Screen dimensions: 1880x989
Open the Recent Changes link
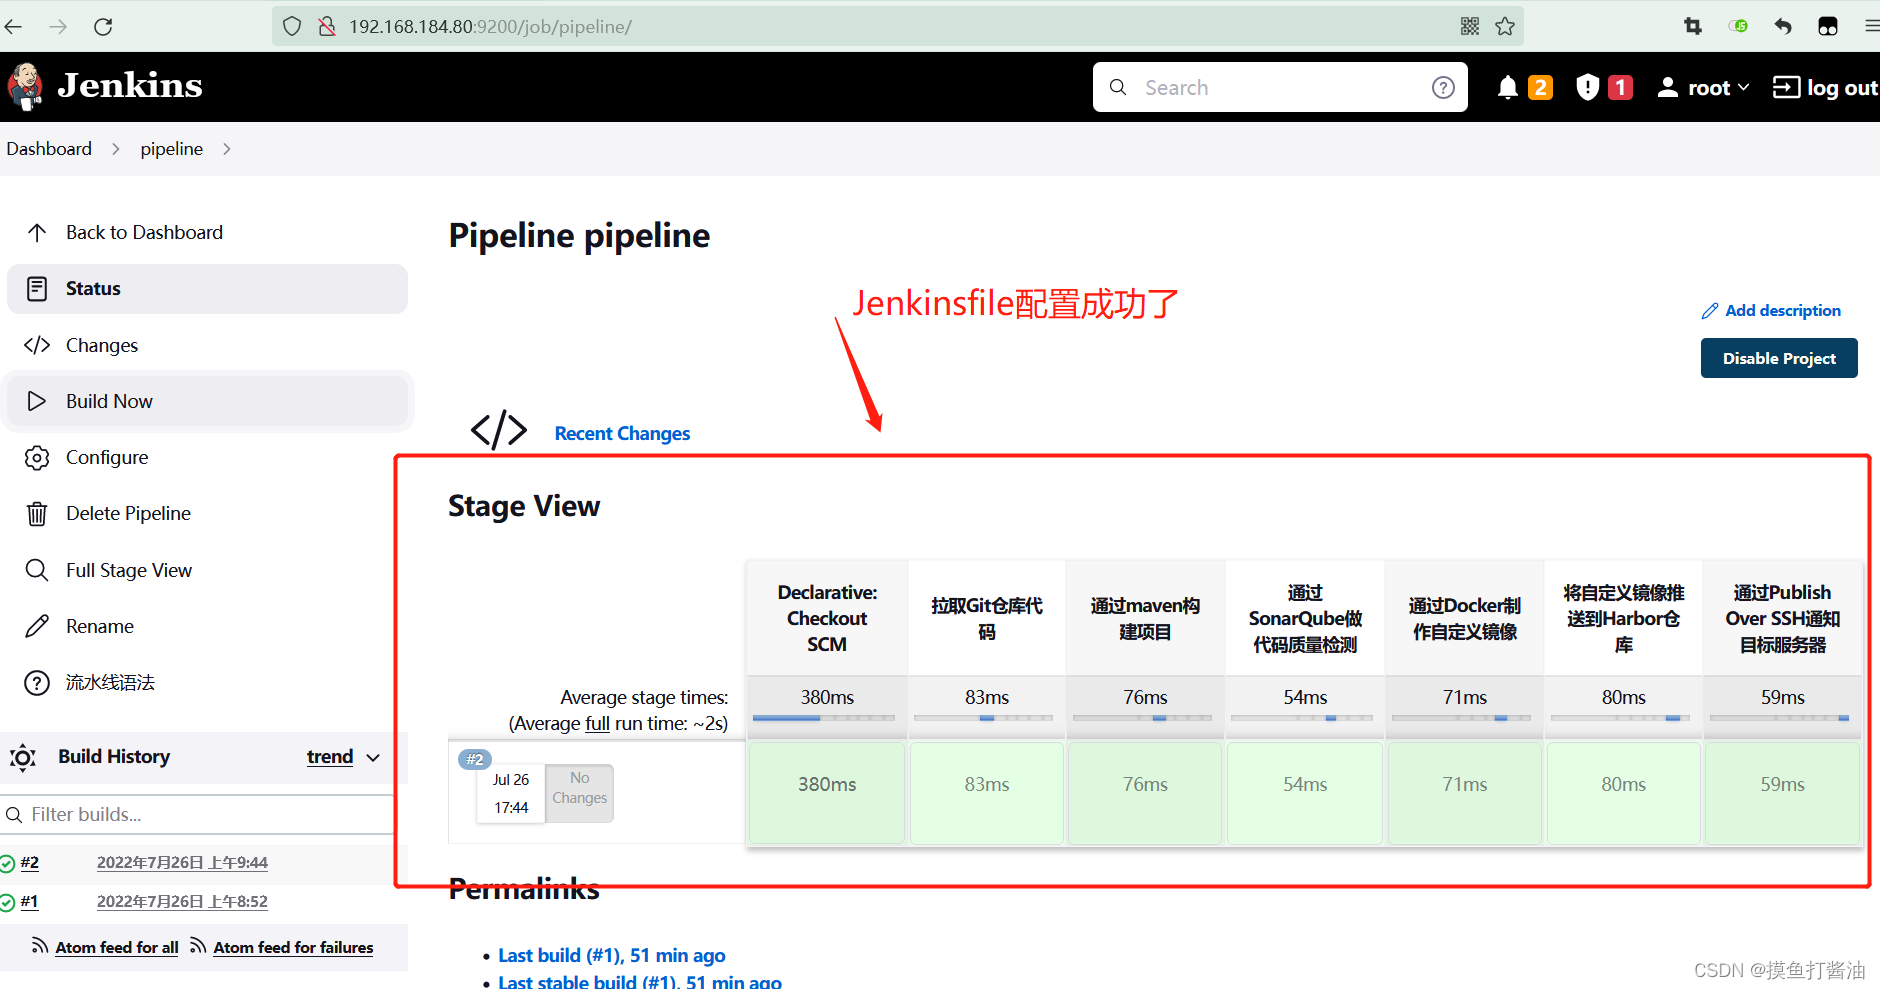point(622,433)
